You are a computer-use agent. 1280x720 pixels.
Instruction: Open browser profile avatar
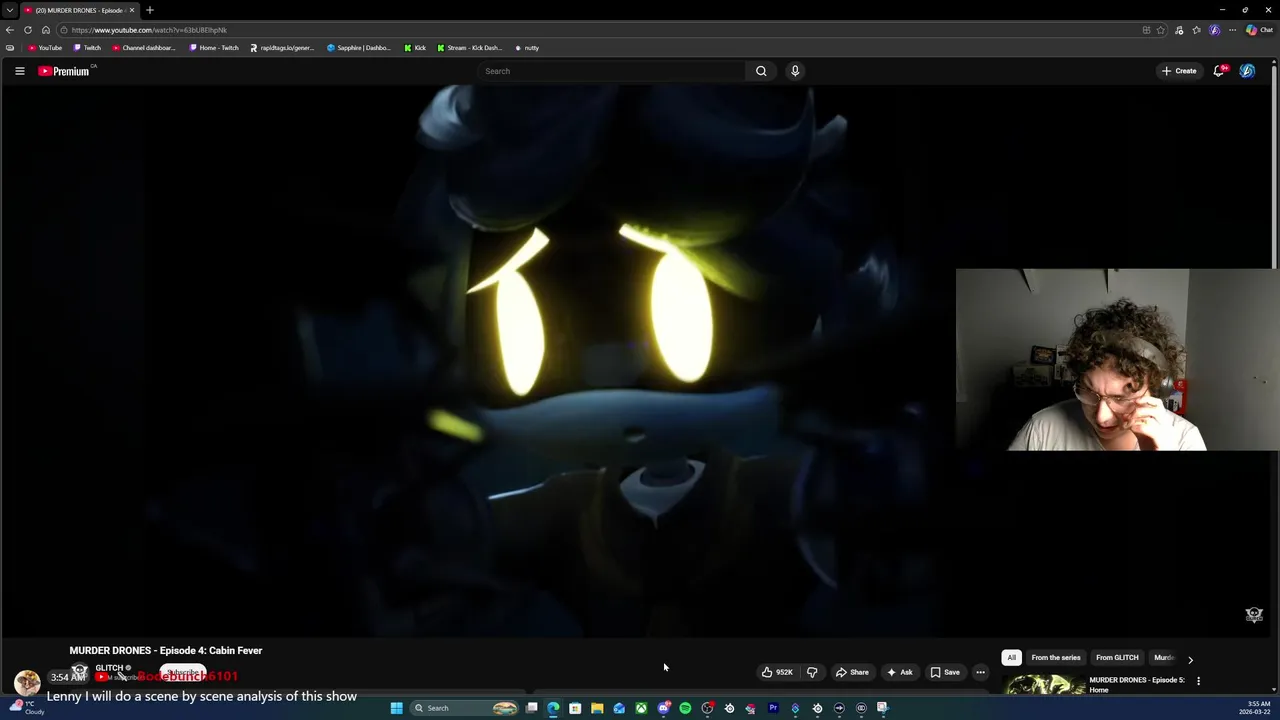pyautogui.click(x=1215, y=30)
